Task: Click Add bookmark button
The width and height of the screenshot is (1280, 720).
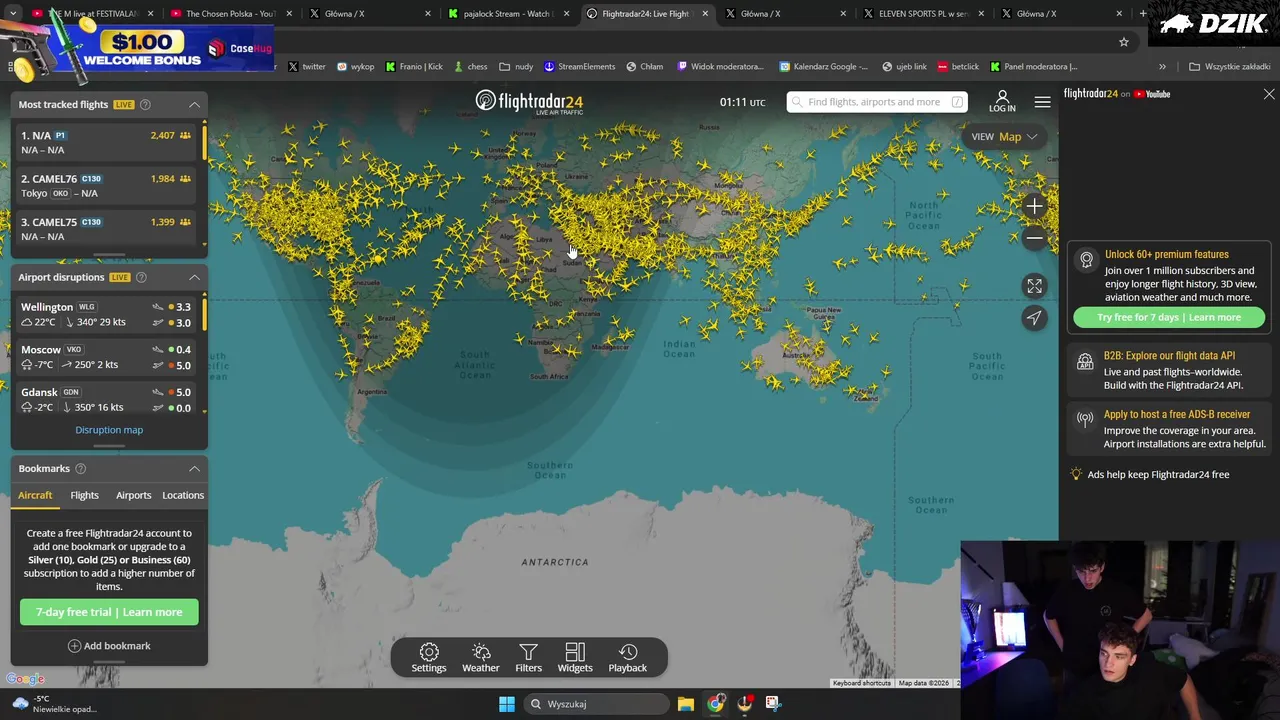Action: [x=109, y=646]
